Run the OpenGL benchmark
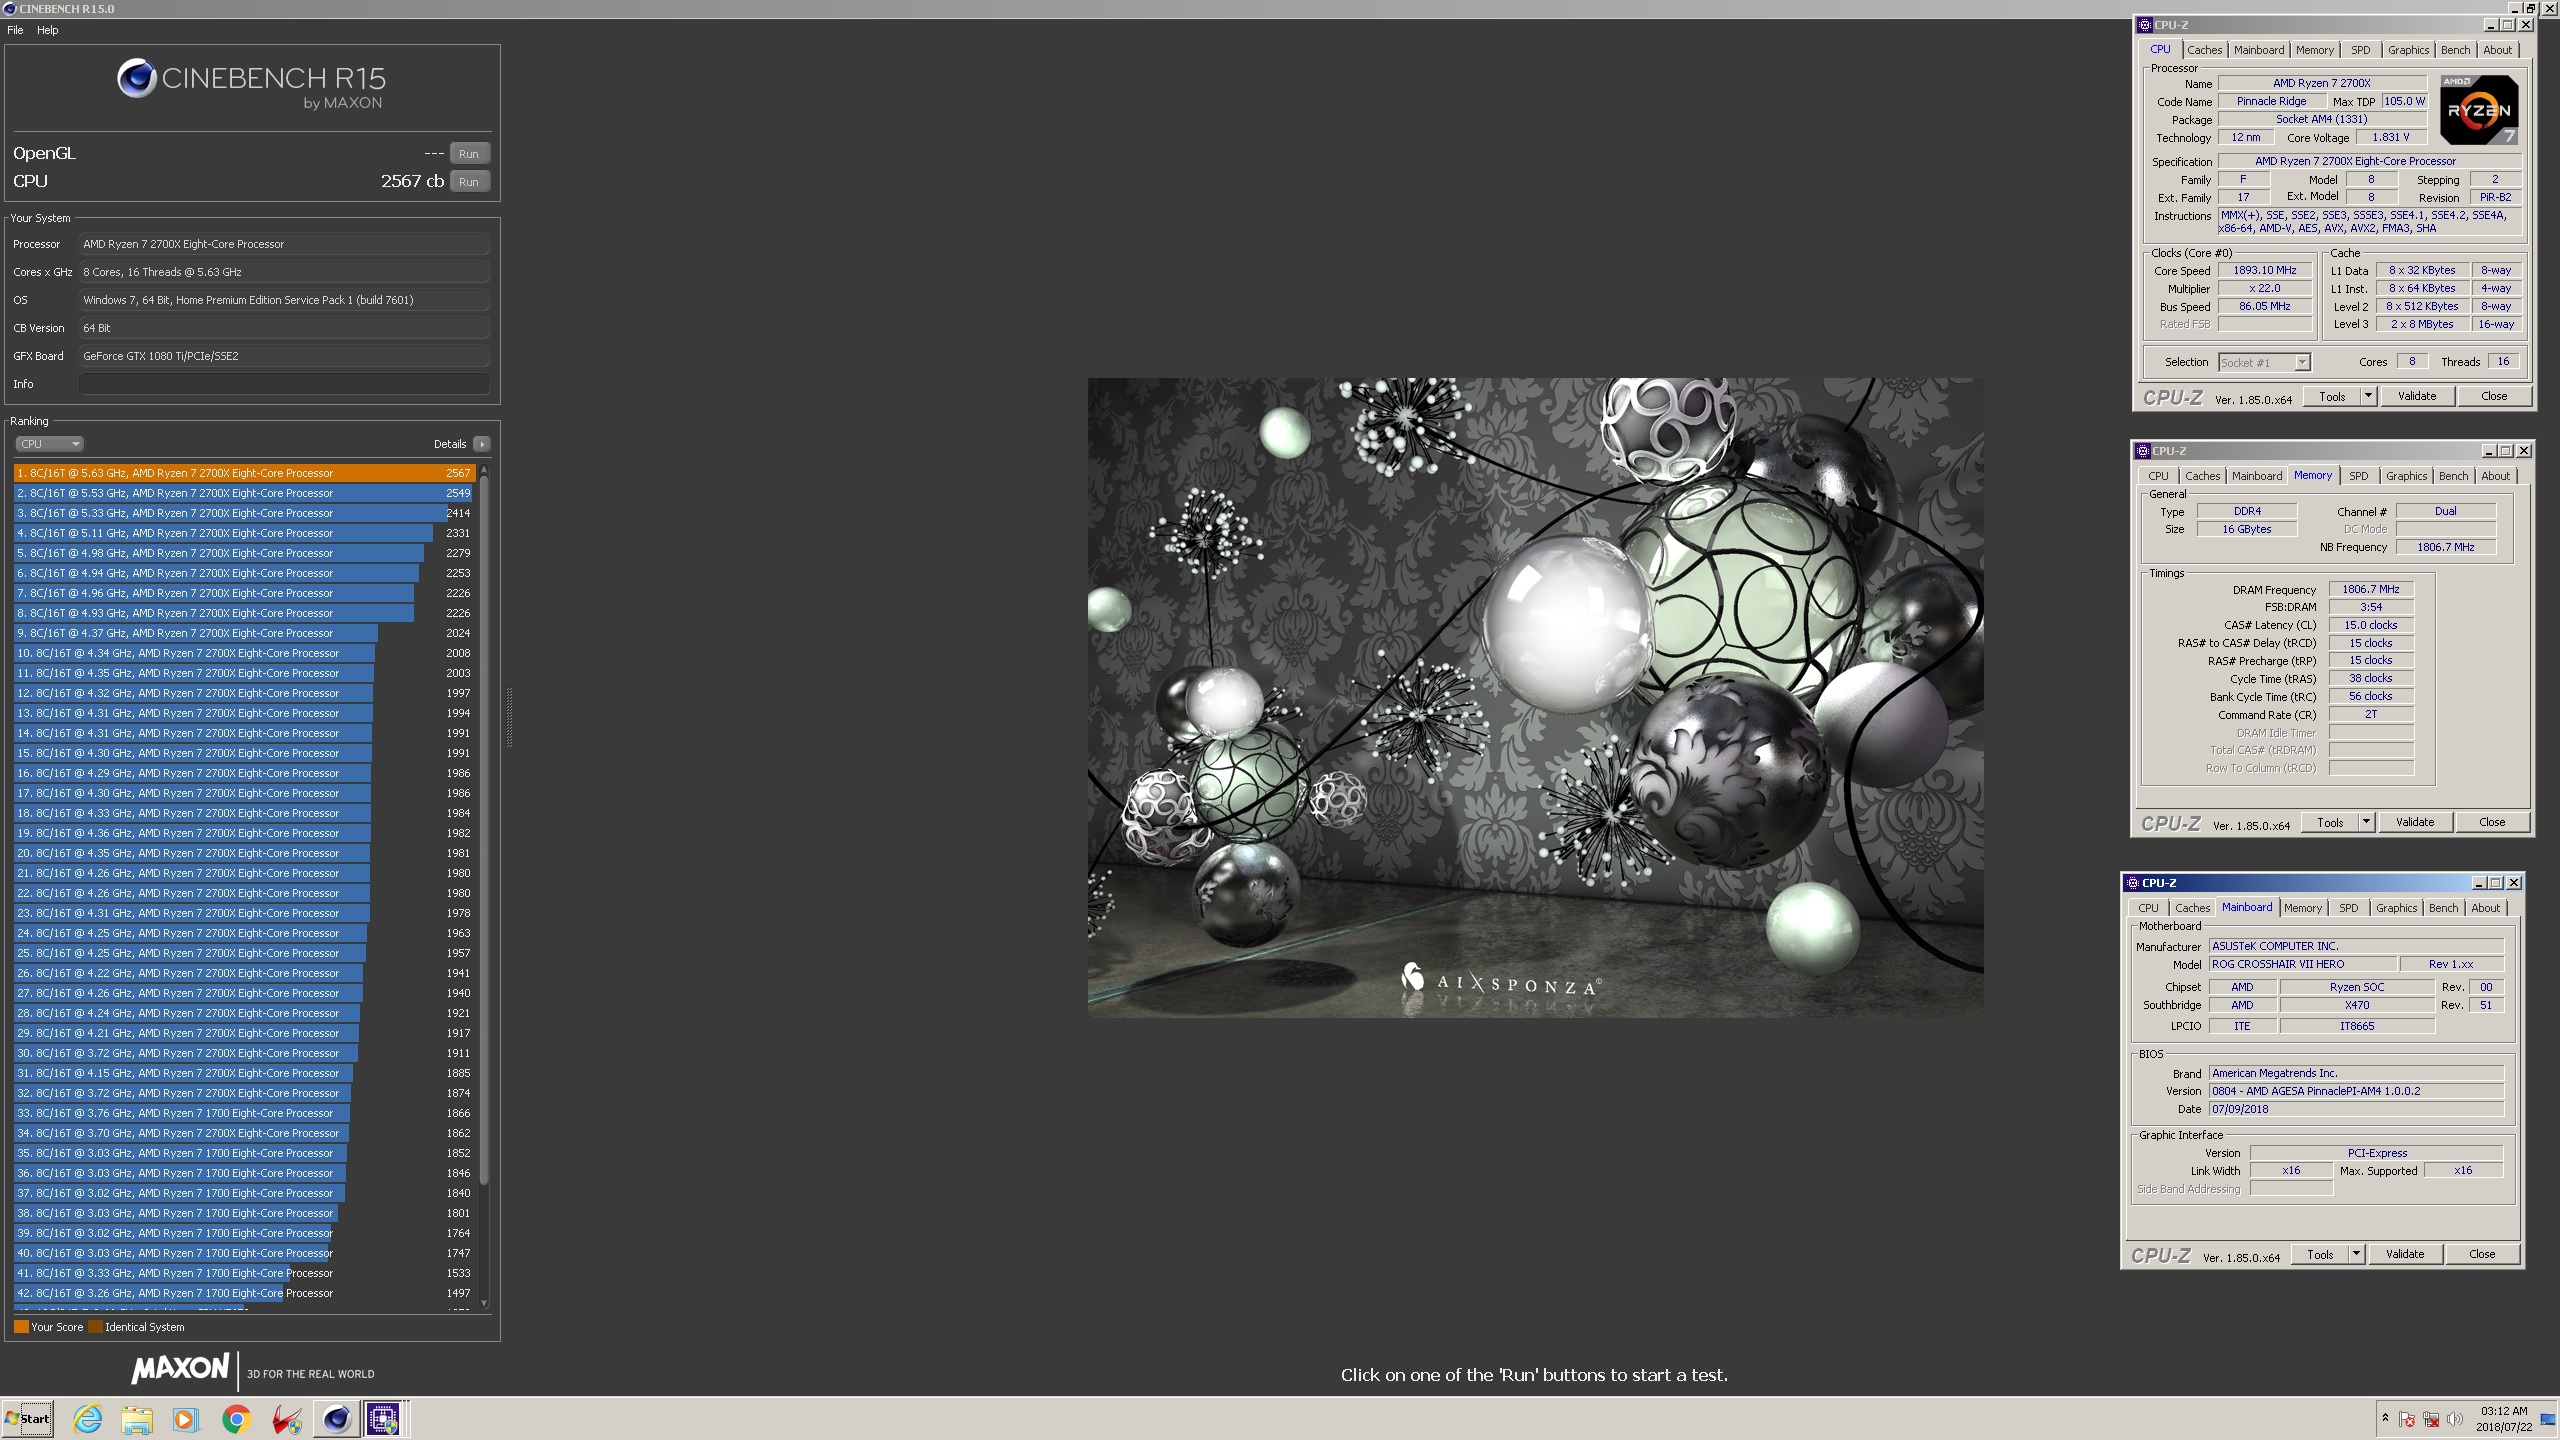2560x1440 pixels. [x=469, y=154]
